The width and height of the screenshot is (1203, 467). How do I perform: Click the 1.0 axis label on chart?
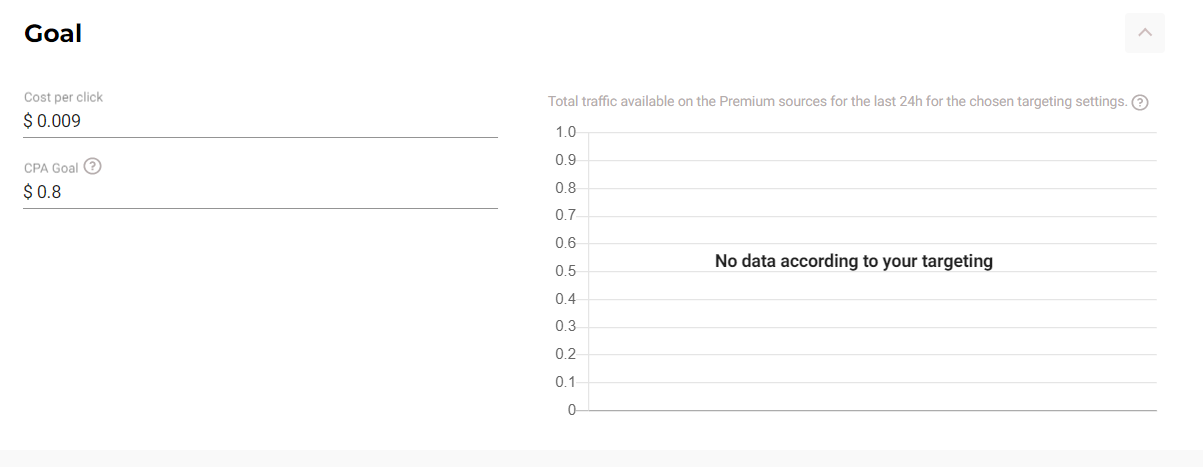click(566, 132)
